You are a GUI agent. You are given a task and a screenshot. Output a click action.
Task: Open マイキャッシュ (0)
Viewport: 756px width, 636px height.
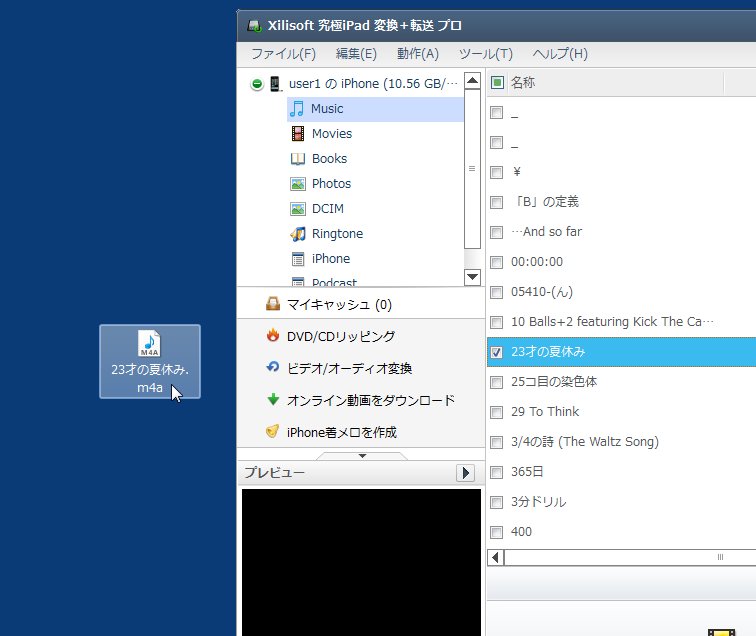[x=339, y=305]
